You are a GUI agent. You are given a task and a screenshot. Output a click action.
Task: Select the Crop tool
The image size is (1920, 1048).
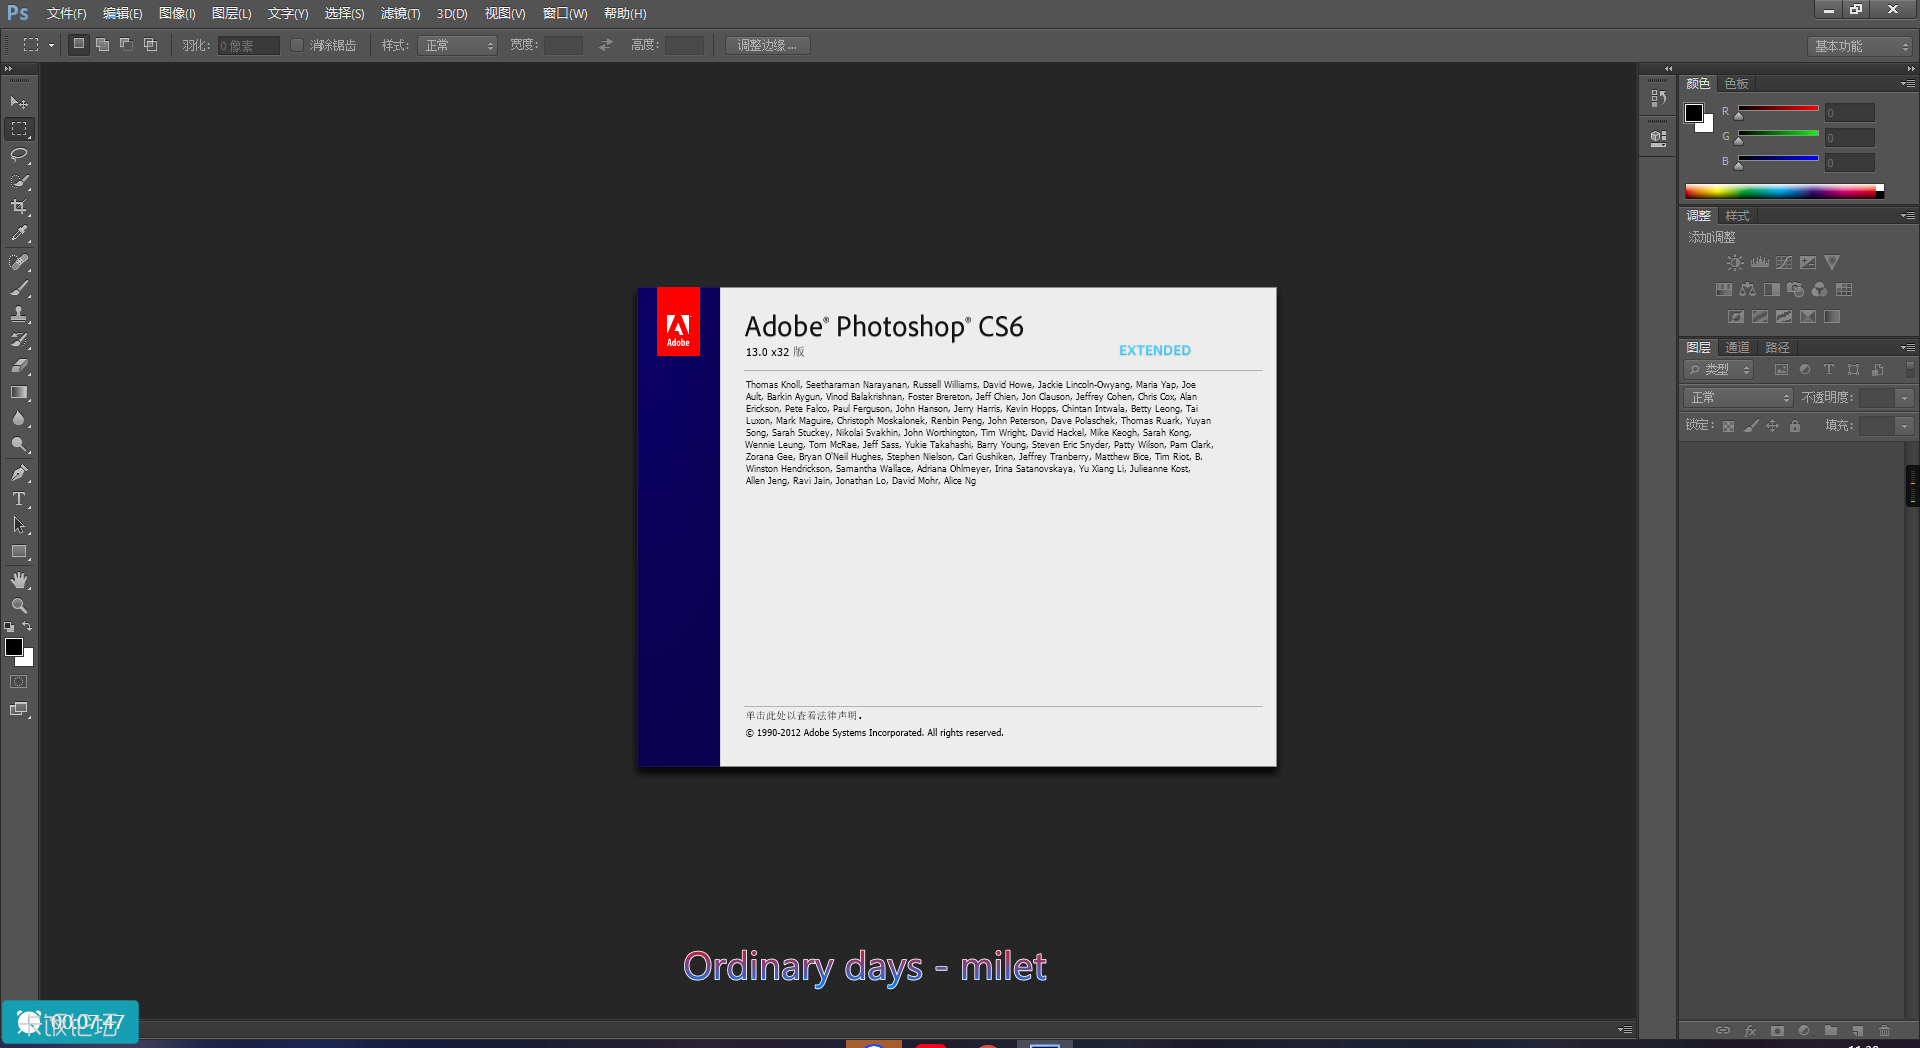tap(19, 207)
